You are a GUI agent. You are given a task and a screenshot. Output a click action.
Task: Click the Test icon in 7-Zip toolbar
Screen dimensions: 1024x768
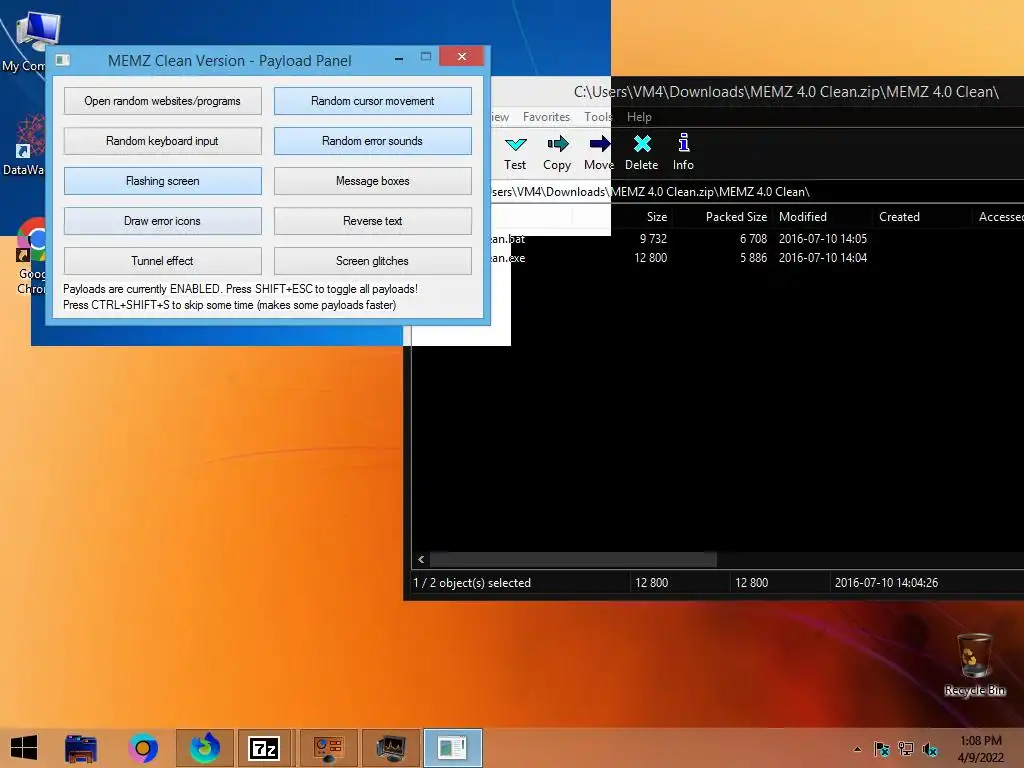click(x=515, y=153)
